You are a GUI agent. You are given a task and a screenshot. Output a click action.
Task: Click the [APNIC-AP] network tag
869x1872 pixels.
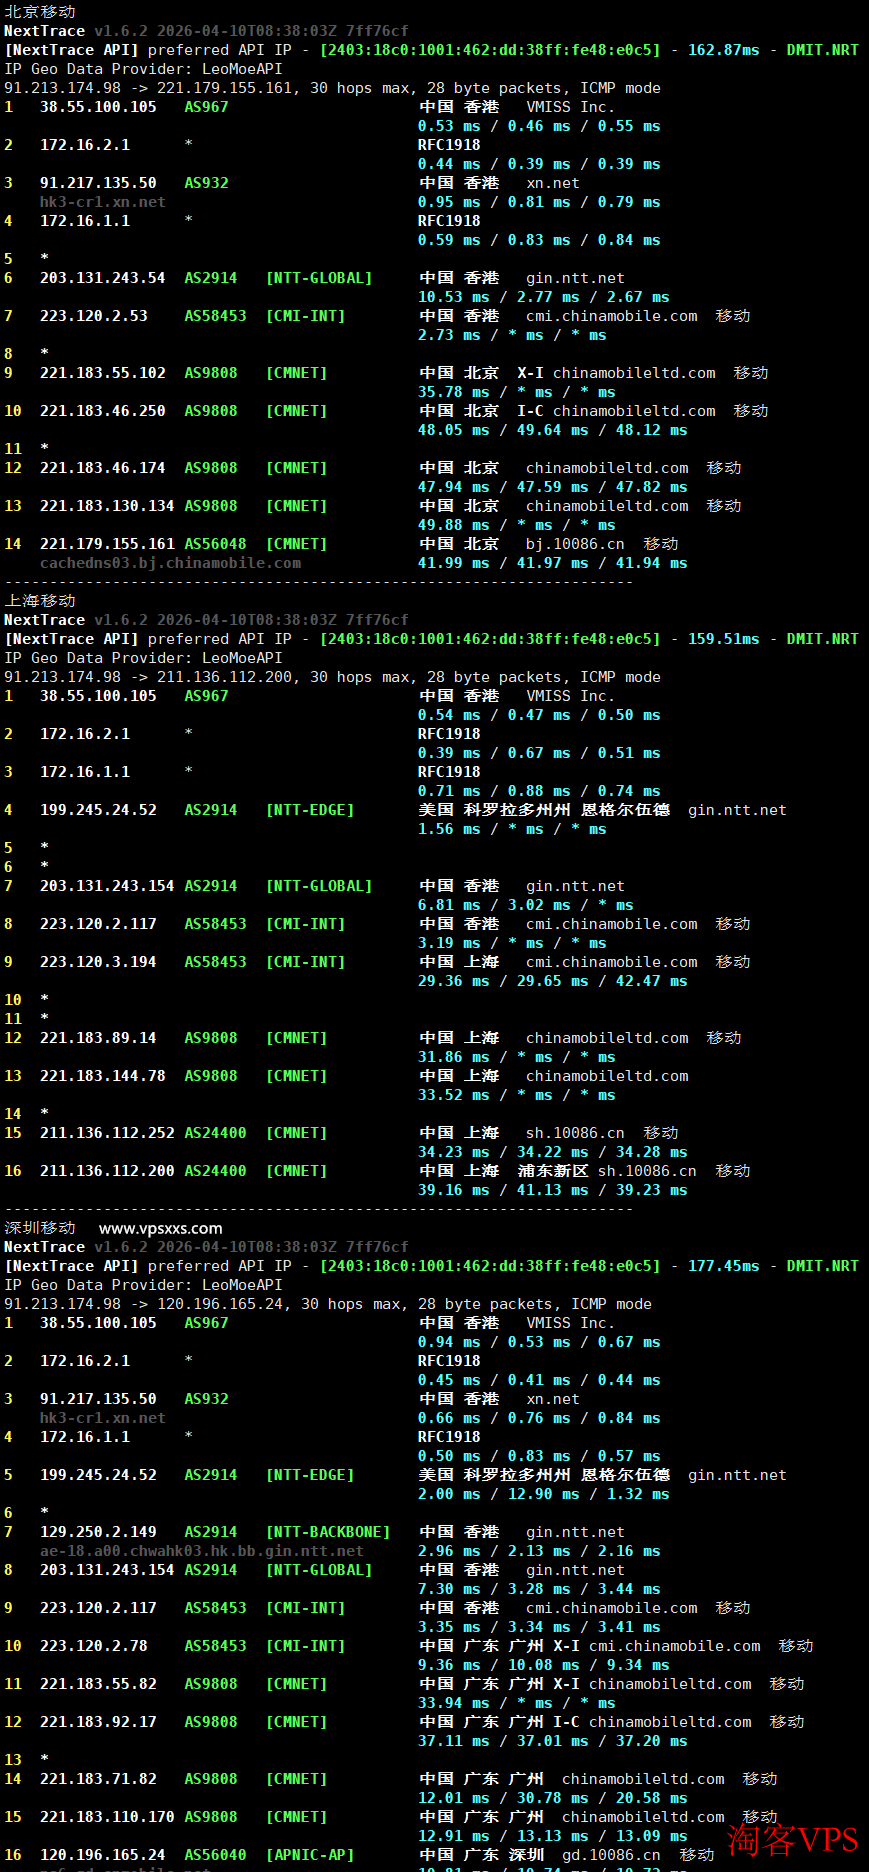click(310, 1855)
